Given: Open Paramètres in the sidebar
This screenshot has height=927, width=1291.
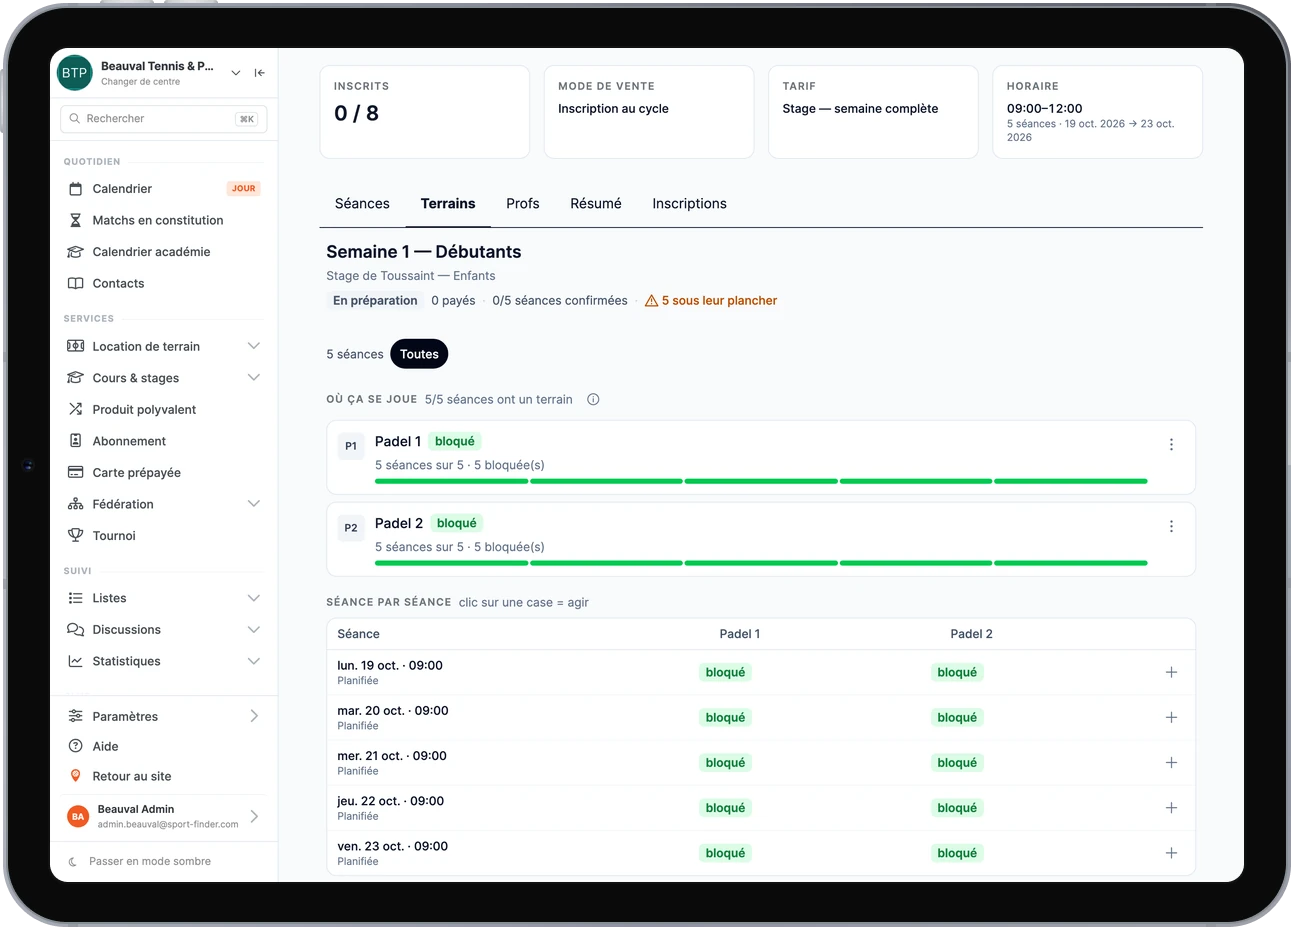Looking at the screenshot, I should click(164, 716).
